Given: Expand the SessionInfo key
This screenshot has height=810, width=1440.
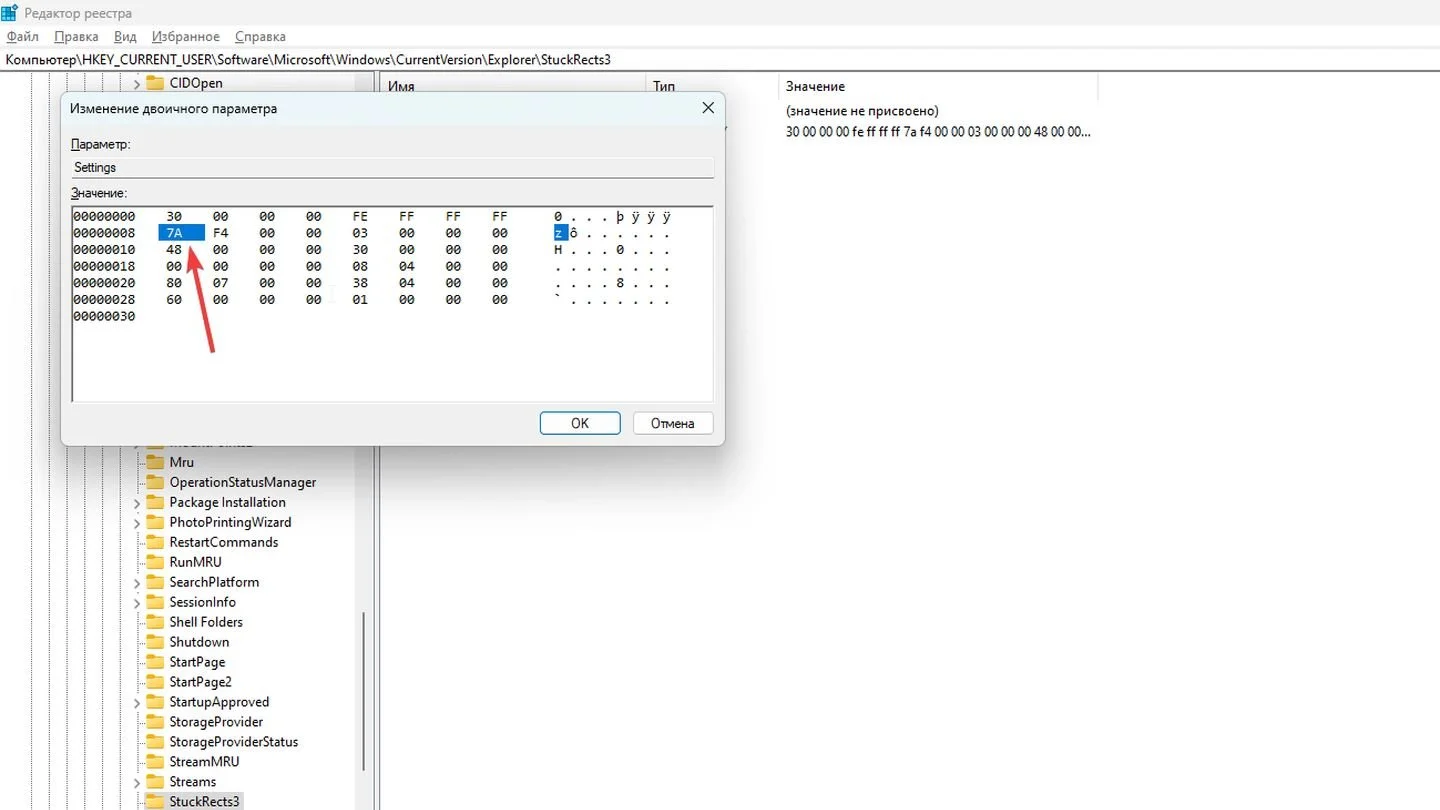Looking at the screenshot, I should (x=137, y=602).
